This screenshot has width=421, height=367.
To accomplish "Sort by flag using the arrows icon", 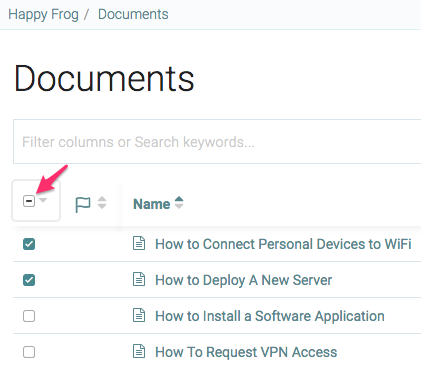I will point(102,203).
